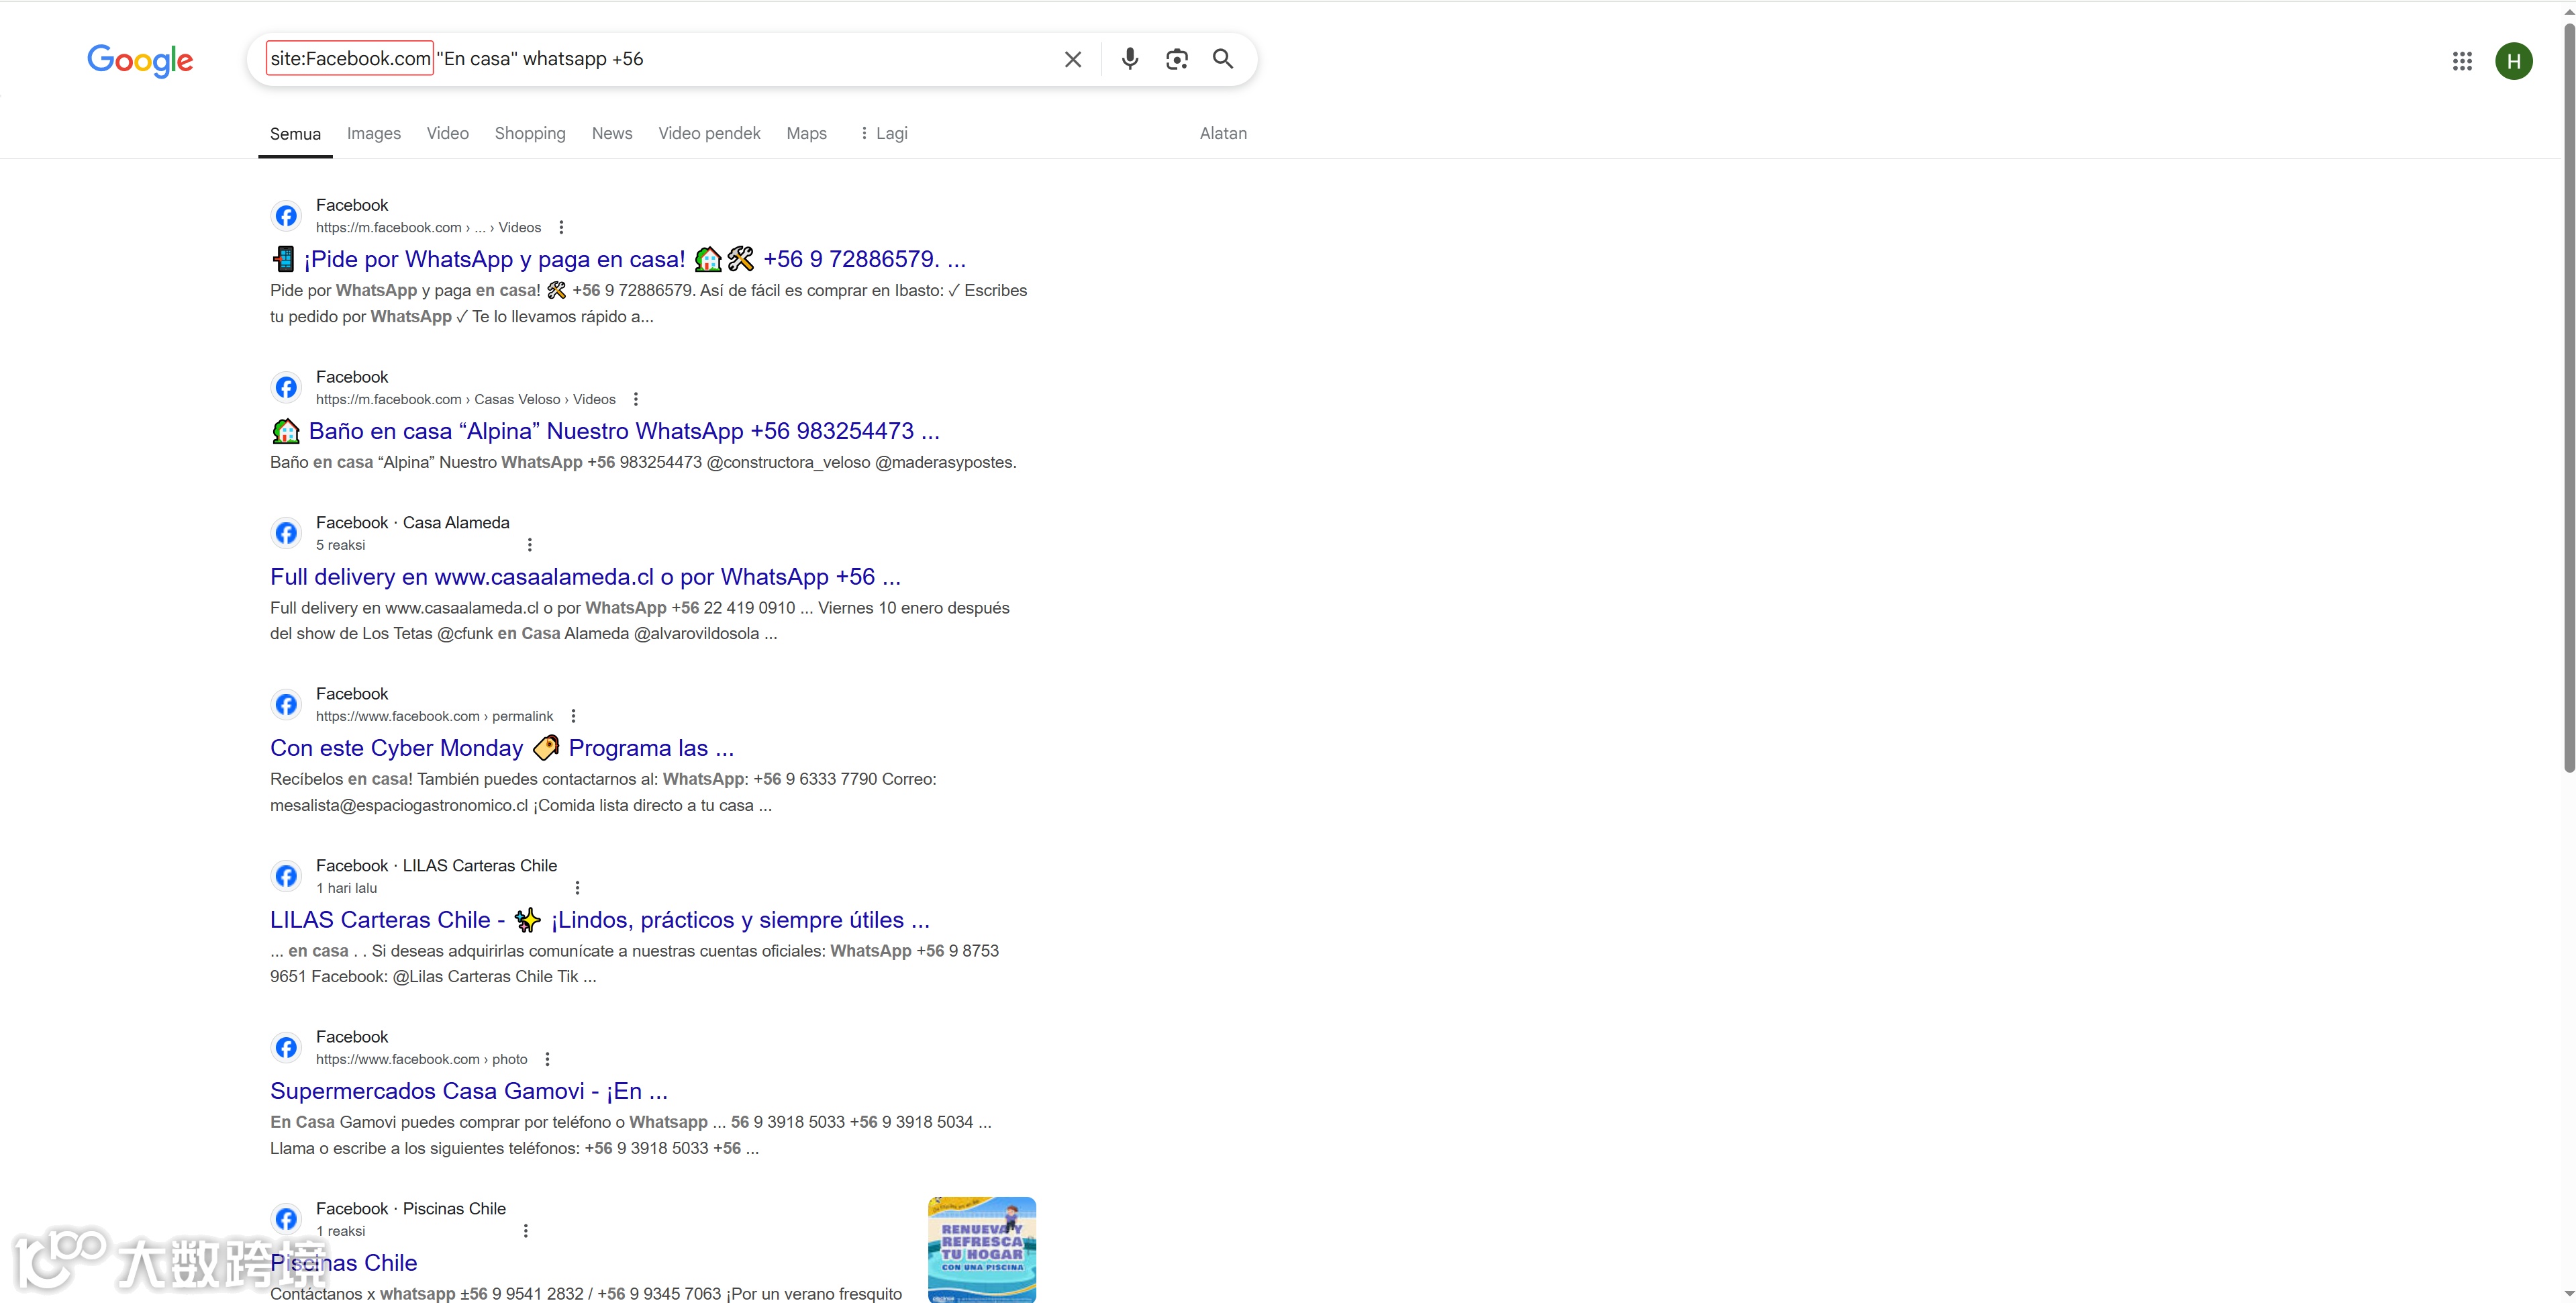Clear the search box with X icon
This screenshot has width=2576, height=1303.
(1072, 59)
